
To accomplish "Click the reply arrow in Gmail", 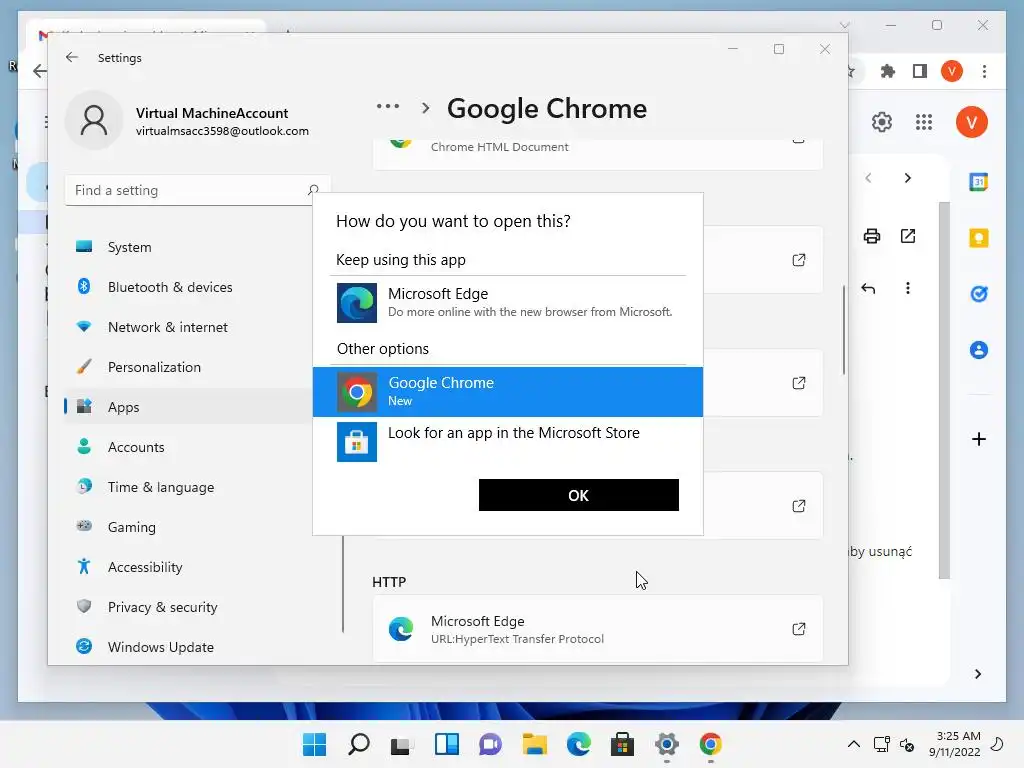I will (x=868, y=288).
